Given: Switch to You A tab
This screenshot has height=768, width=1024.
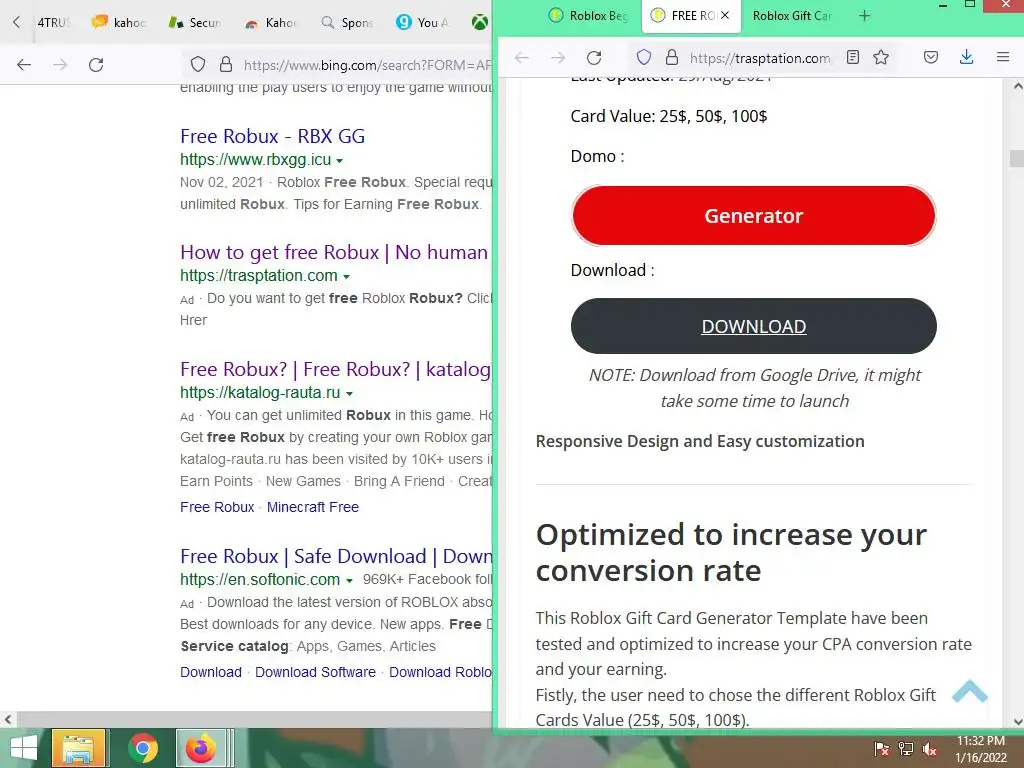Looking at the screenshot, I should [423, 22].
